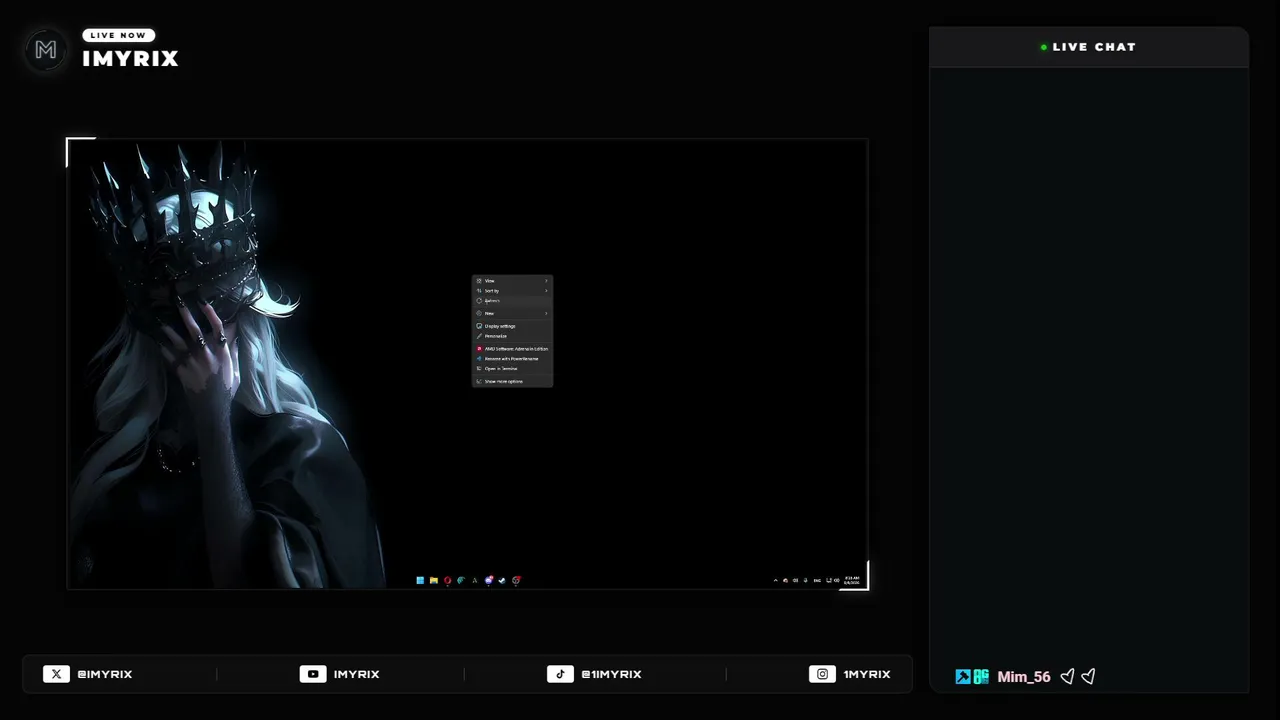Click the first heart emote after Mim_56

pos(1067,677)
